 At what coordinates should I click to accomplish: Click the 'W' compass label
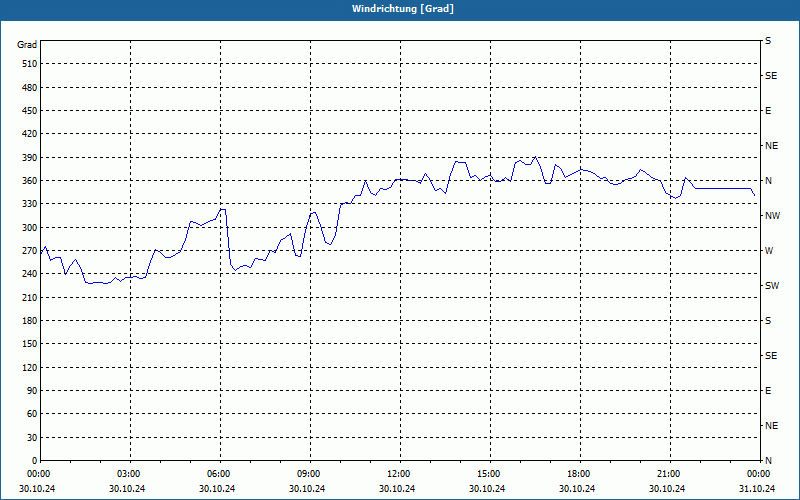pyautogui.click(x=769, y=251)
